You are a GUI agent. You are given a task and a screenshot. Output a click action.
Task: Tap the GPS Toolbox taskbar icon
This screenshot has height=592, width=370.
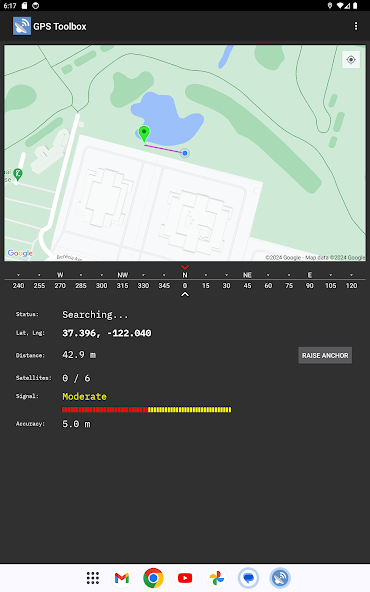pyautogui.click(x=280, y=578)
